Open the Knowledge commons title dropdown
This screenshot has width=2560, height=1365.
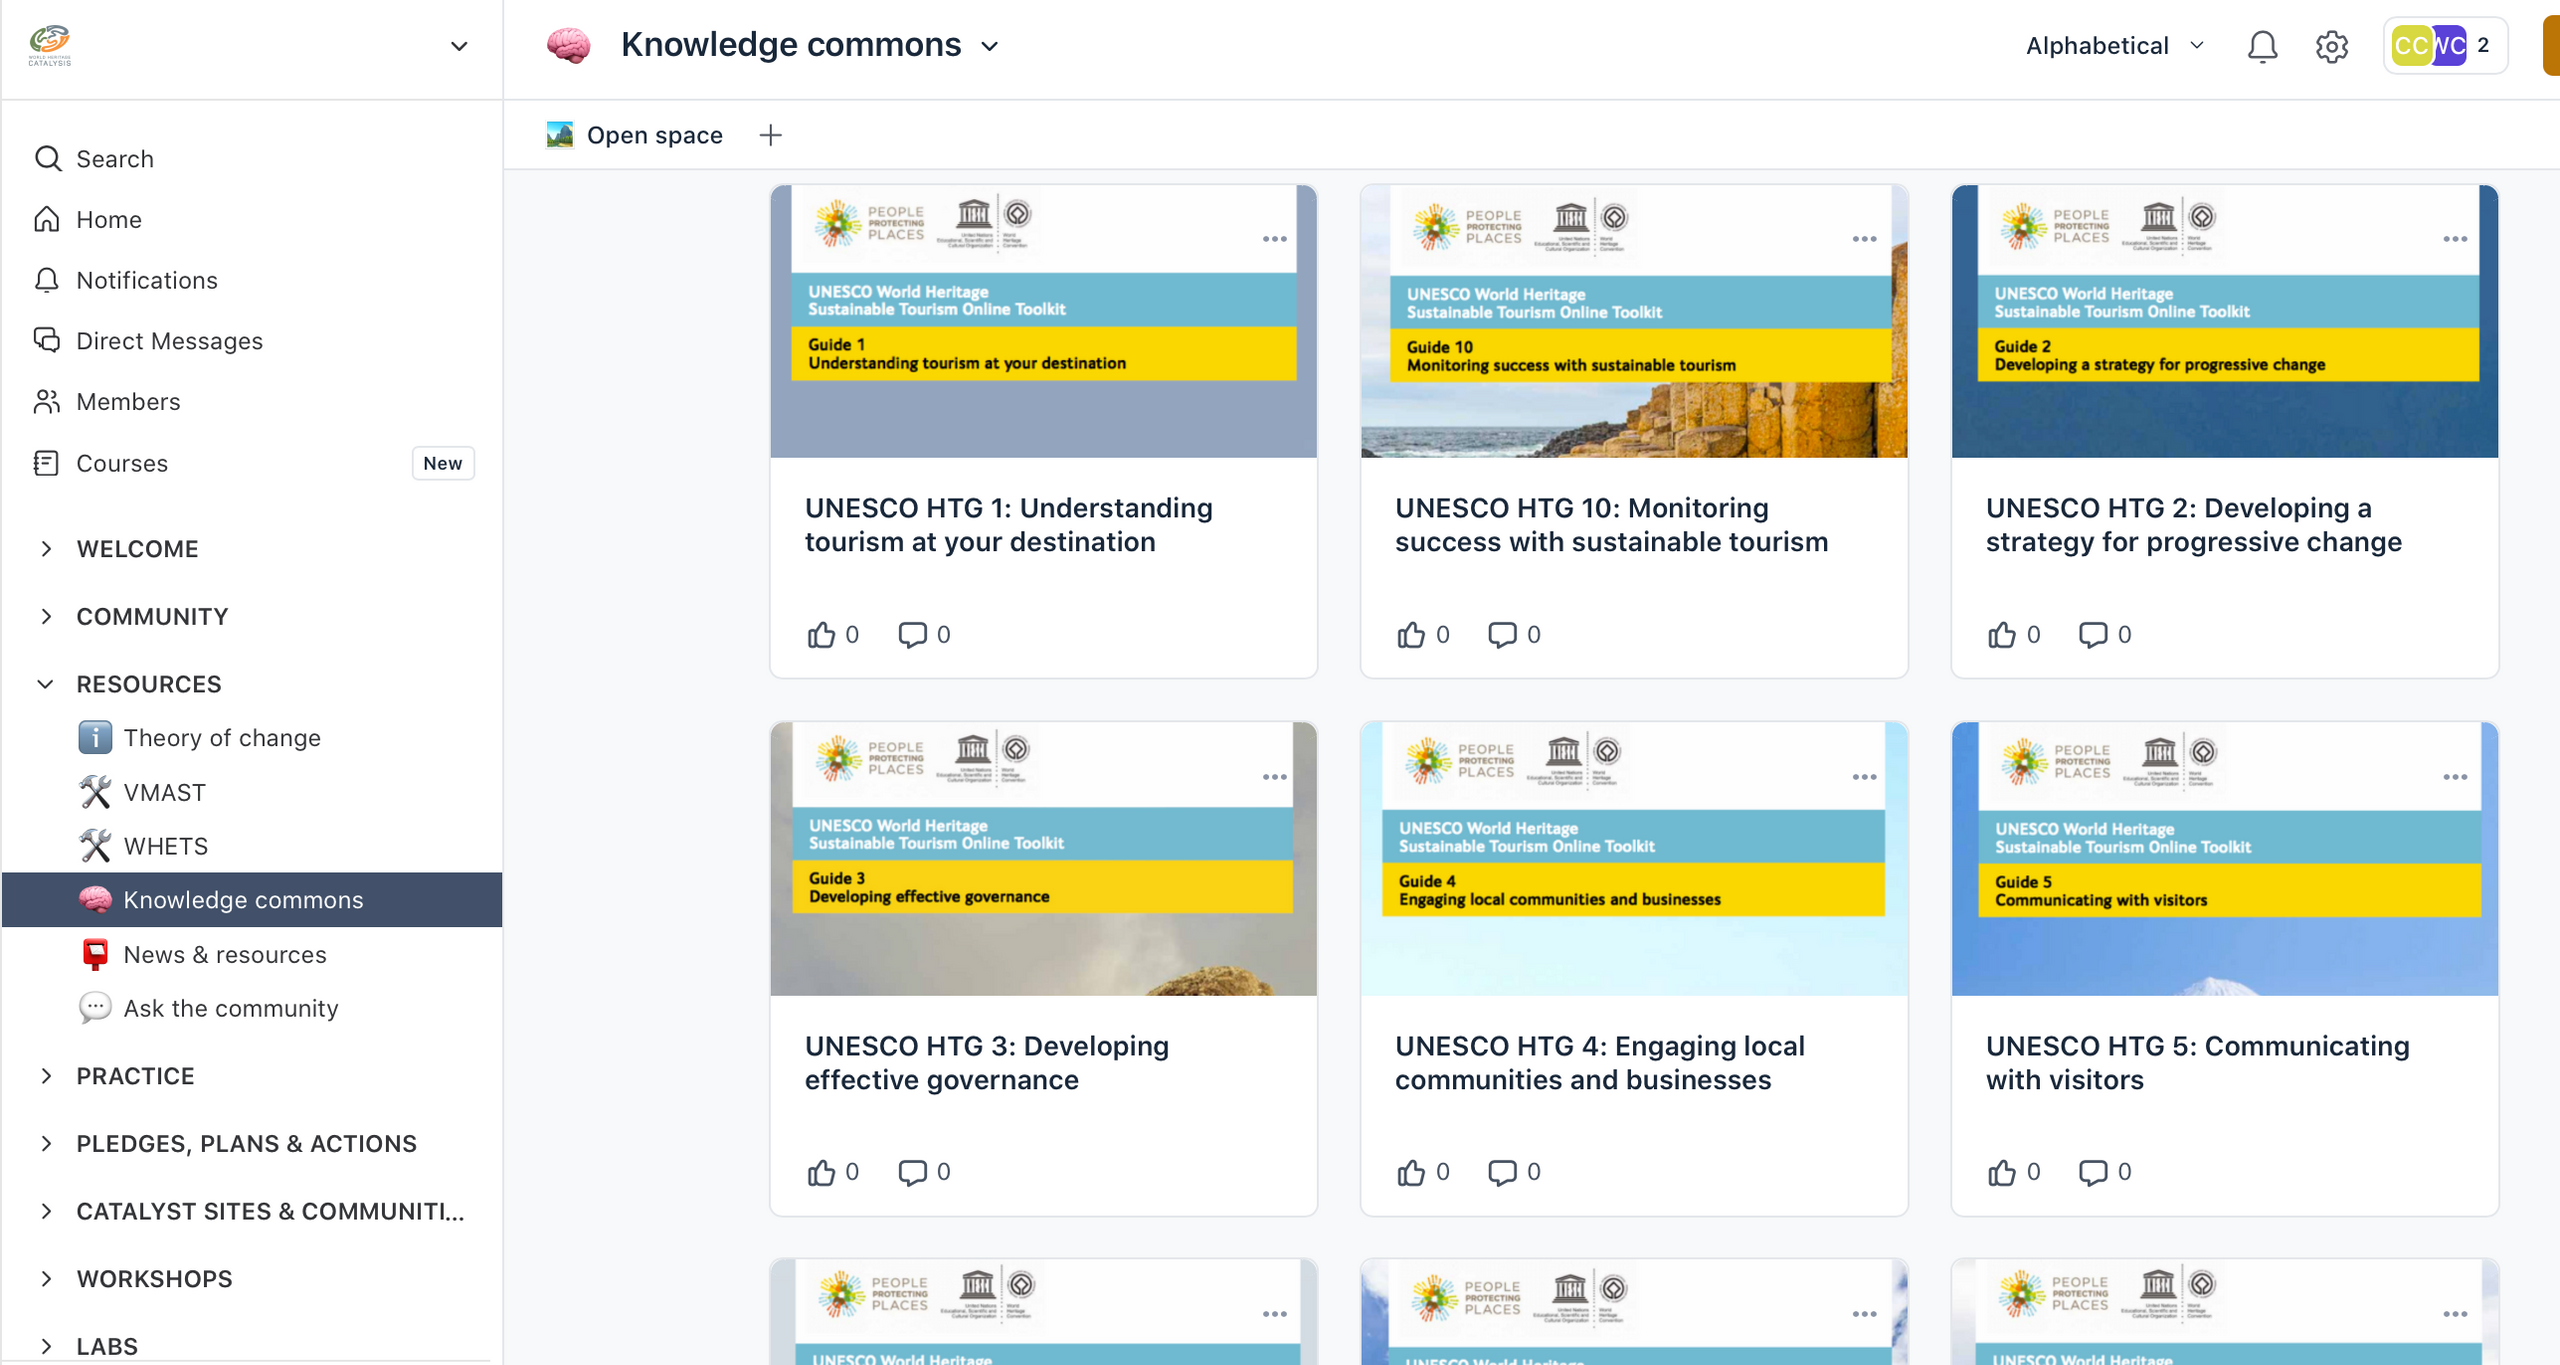(990, 47)
